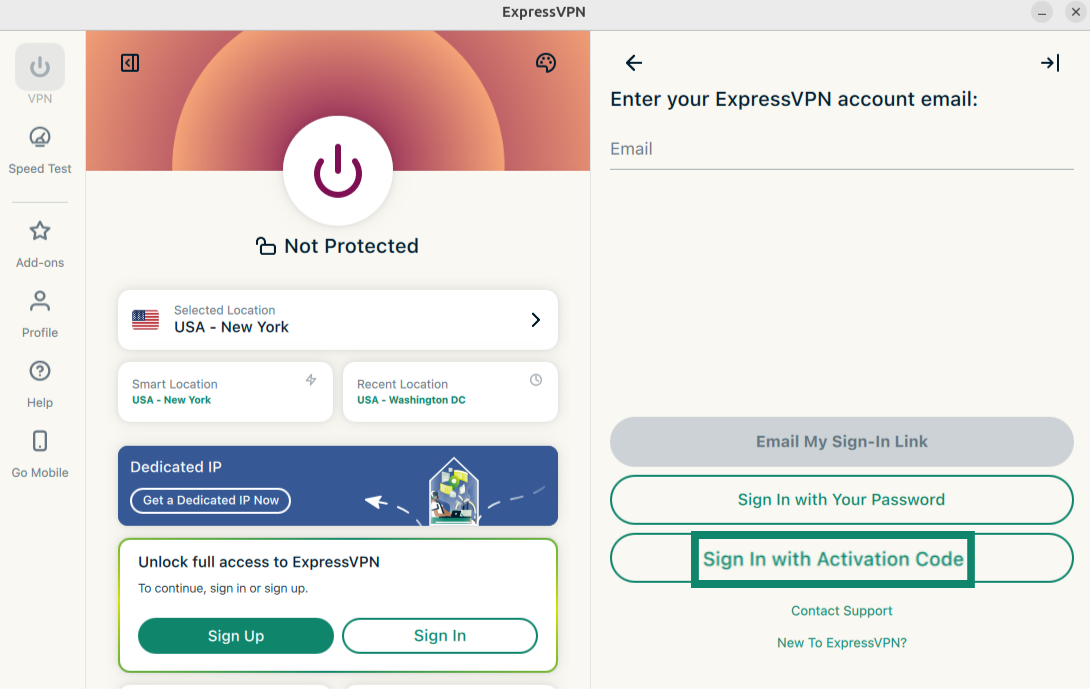The height and width of the screenshot is (689, 1090).
Task: Open the Contact Support link
Action: (x=841, y=611)
